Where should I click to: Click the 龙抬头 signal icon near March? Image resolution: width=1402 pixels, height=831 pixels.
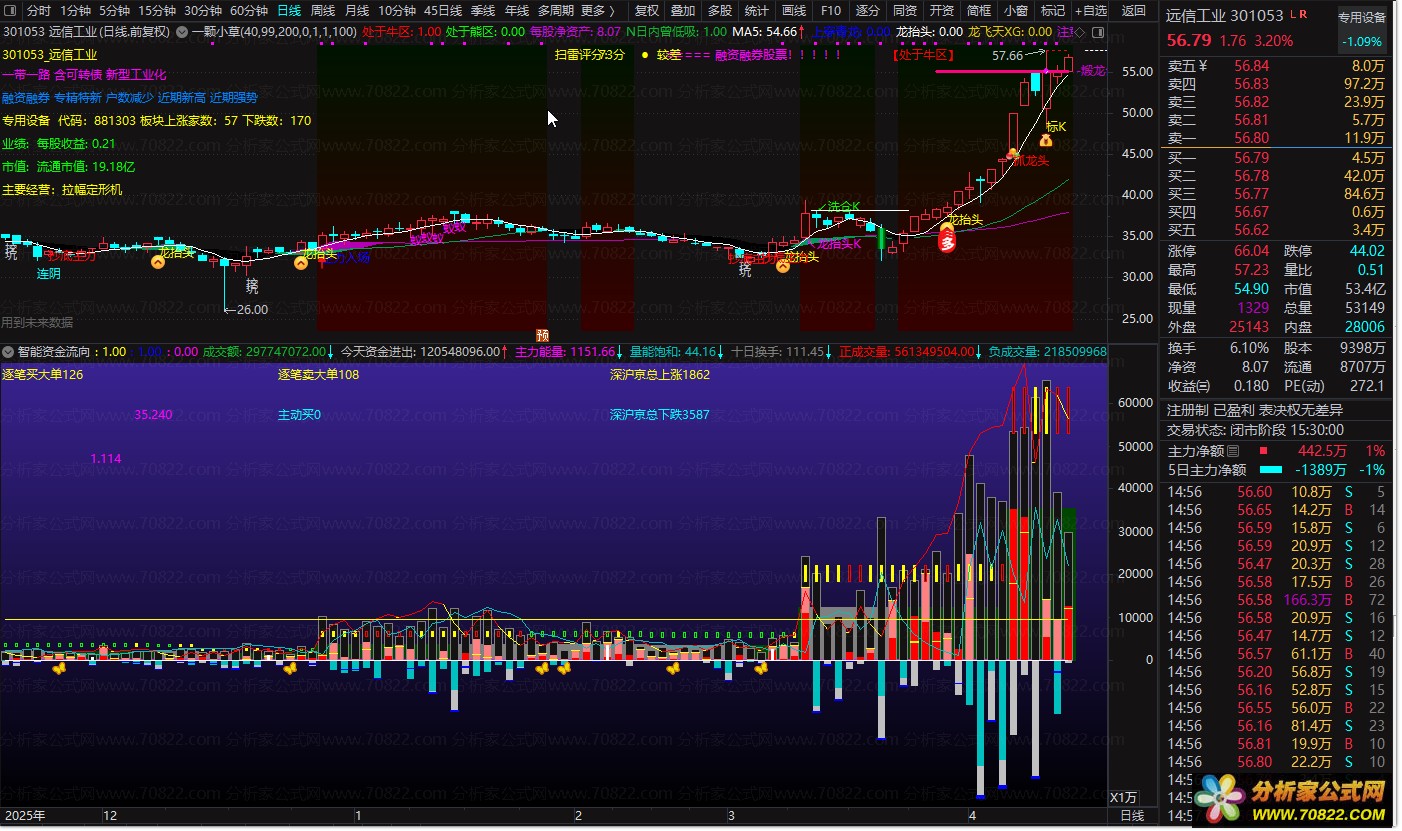tap(783, 266)
